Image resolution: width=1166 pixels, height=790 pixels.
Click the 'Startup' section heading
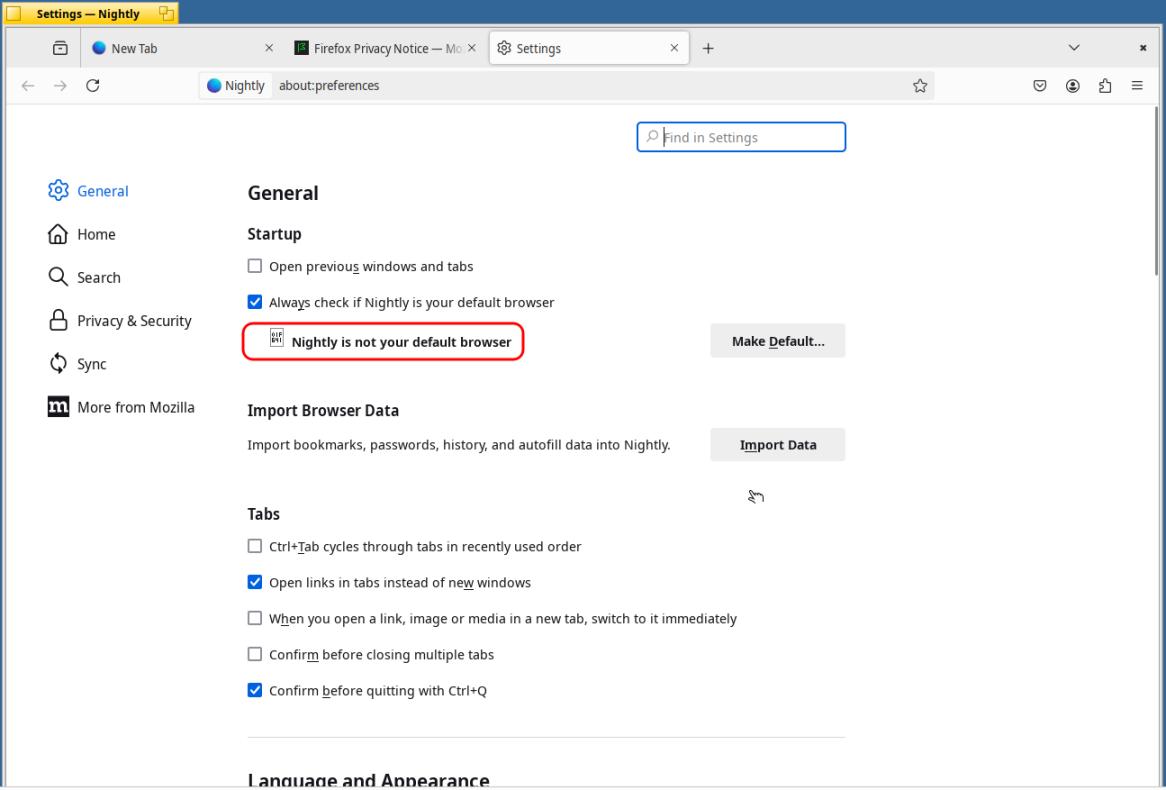coord(274,234)
